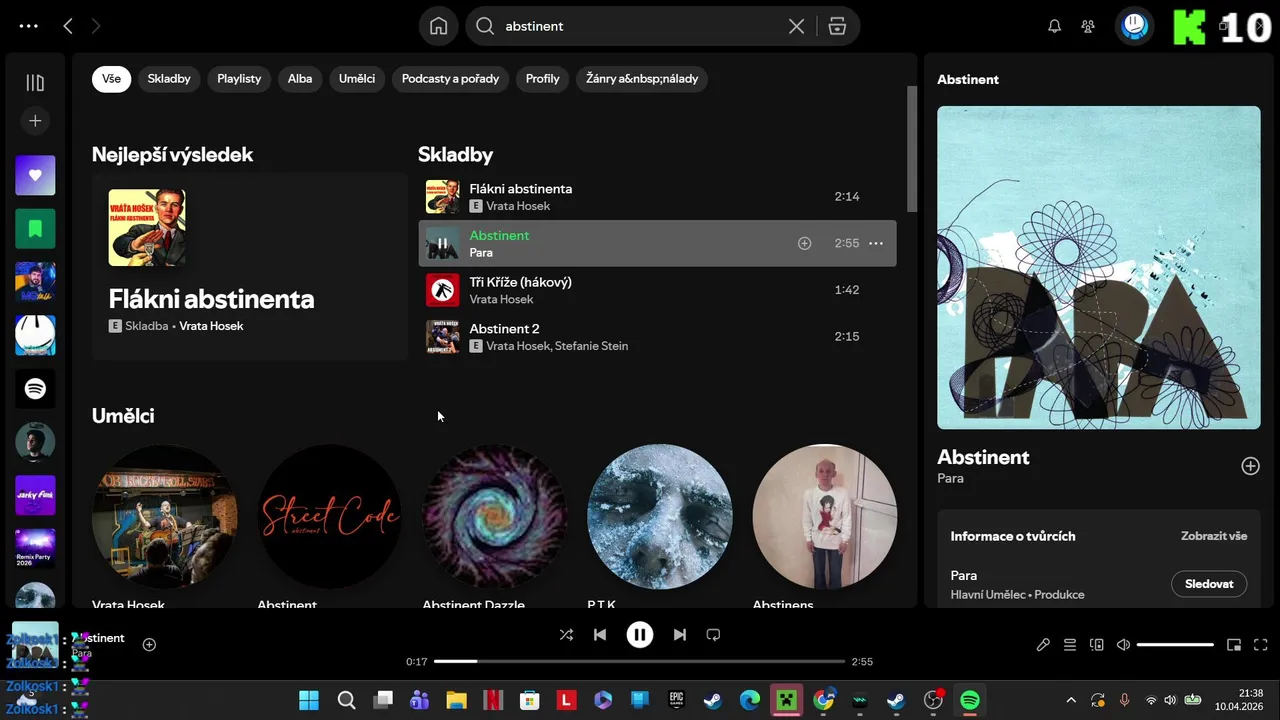Open Netflix from the taskbar
This screenshot has height=720, width=1280.
tap(492, 700)
